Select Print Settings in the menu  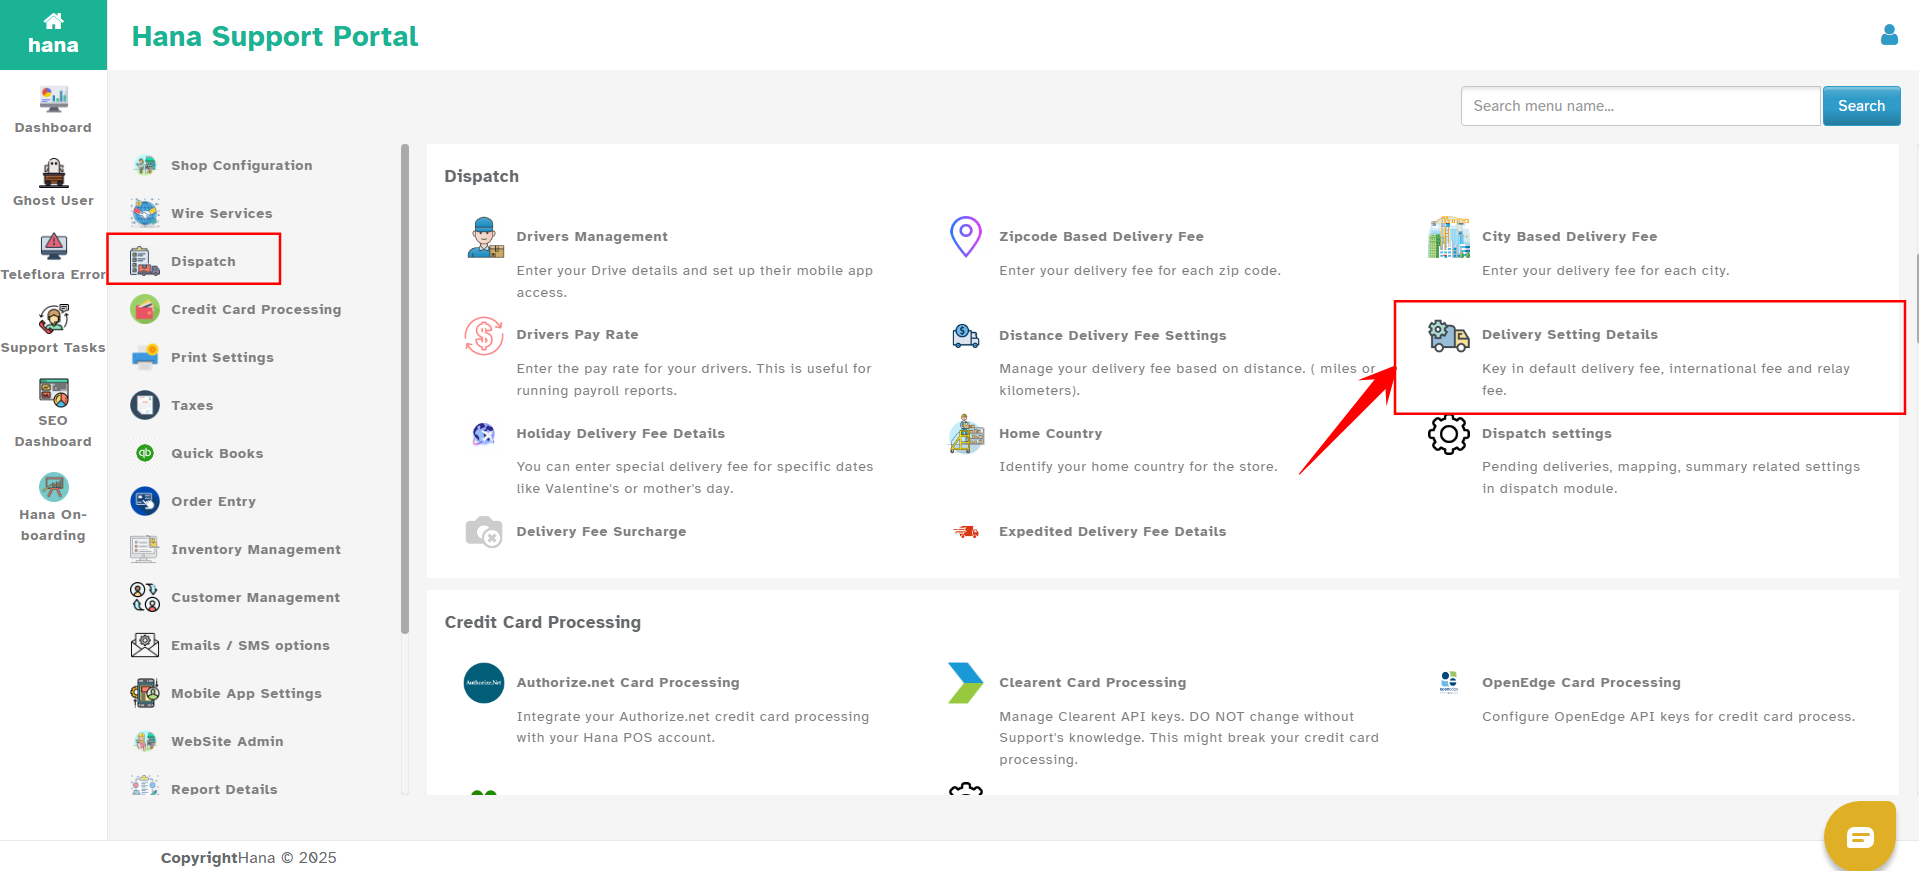point(222,358)
